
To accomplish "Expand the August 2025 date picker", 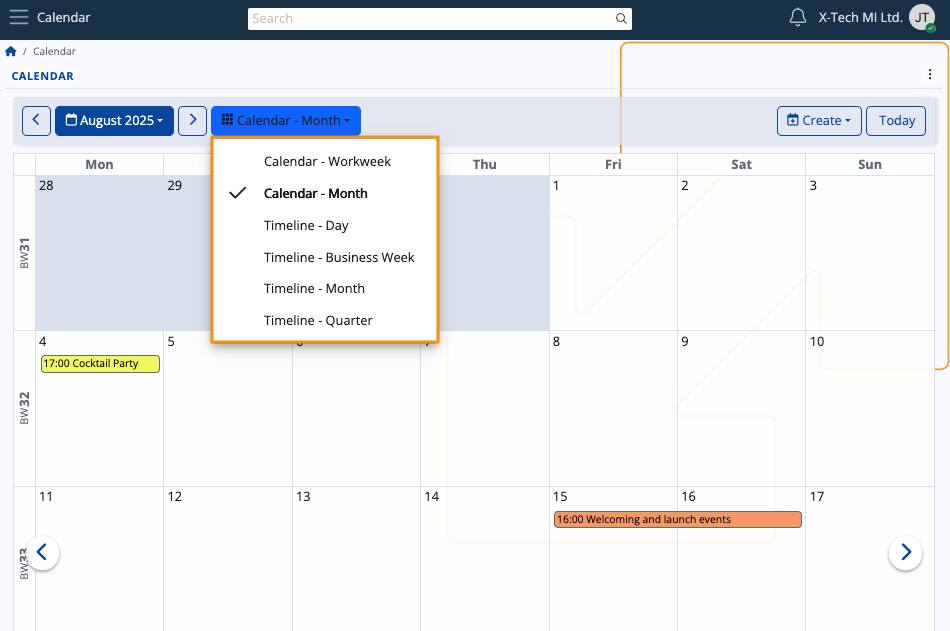I will [x=115, y=121].
